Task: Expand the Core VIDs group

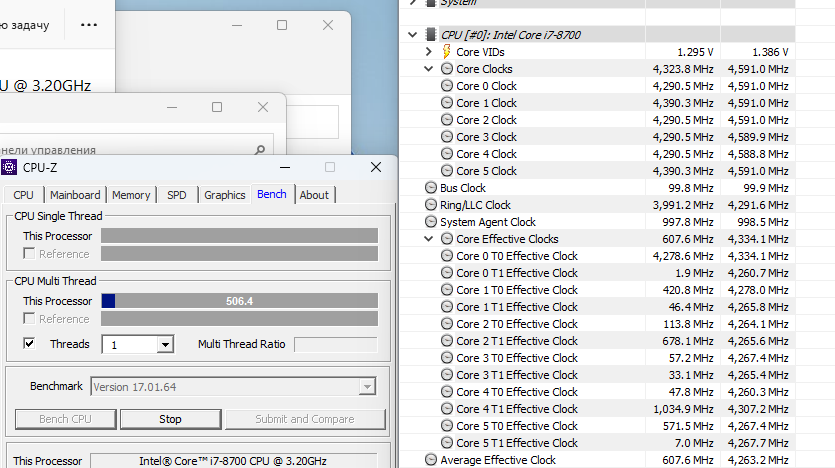Action: click(x=429, y=52)
